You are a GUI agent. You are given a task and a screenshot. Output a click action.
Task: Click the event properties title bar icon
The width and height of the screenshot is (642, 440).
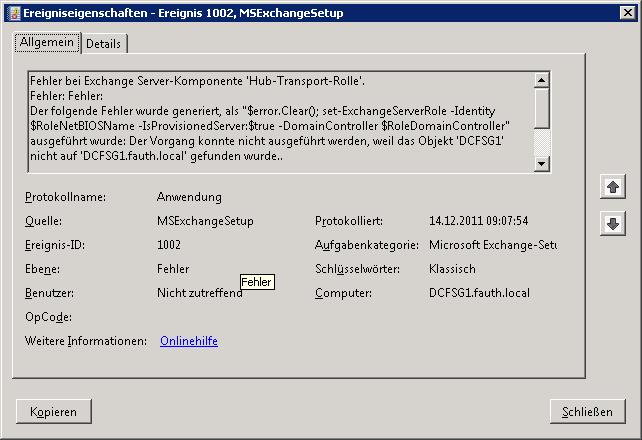[14, 13]
